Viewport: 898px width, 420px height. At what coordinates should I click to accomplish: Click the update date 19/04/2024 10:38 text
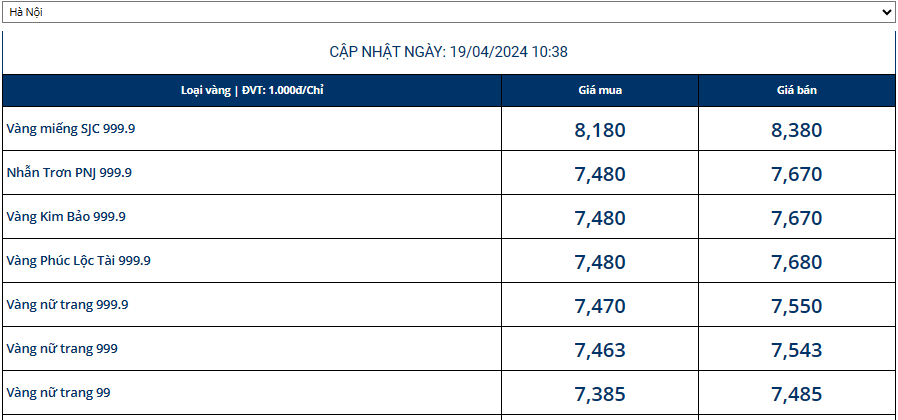tap(449, 52)
